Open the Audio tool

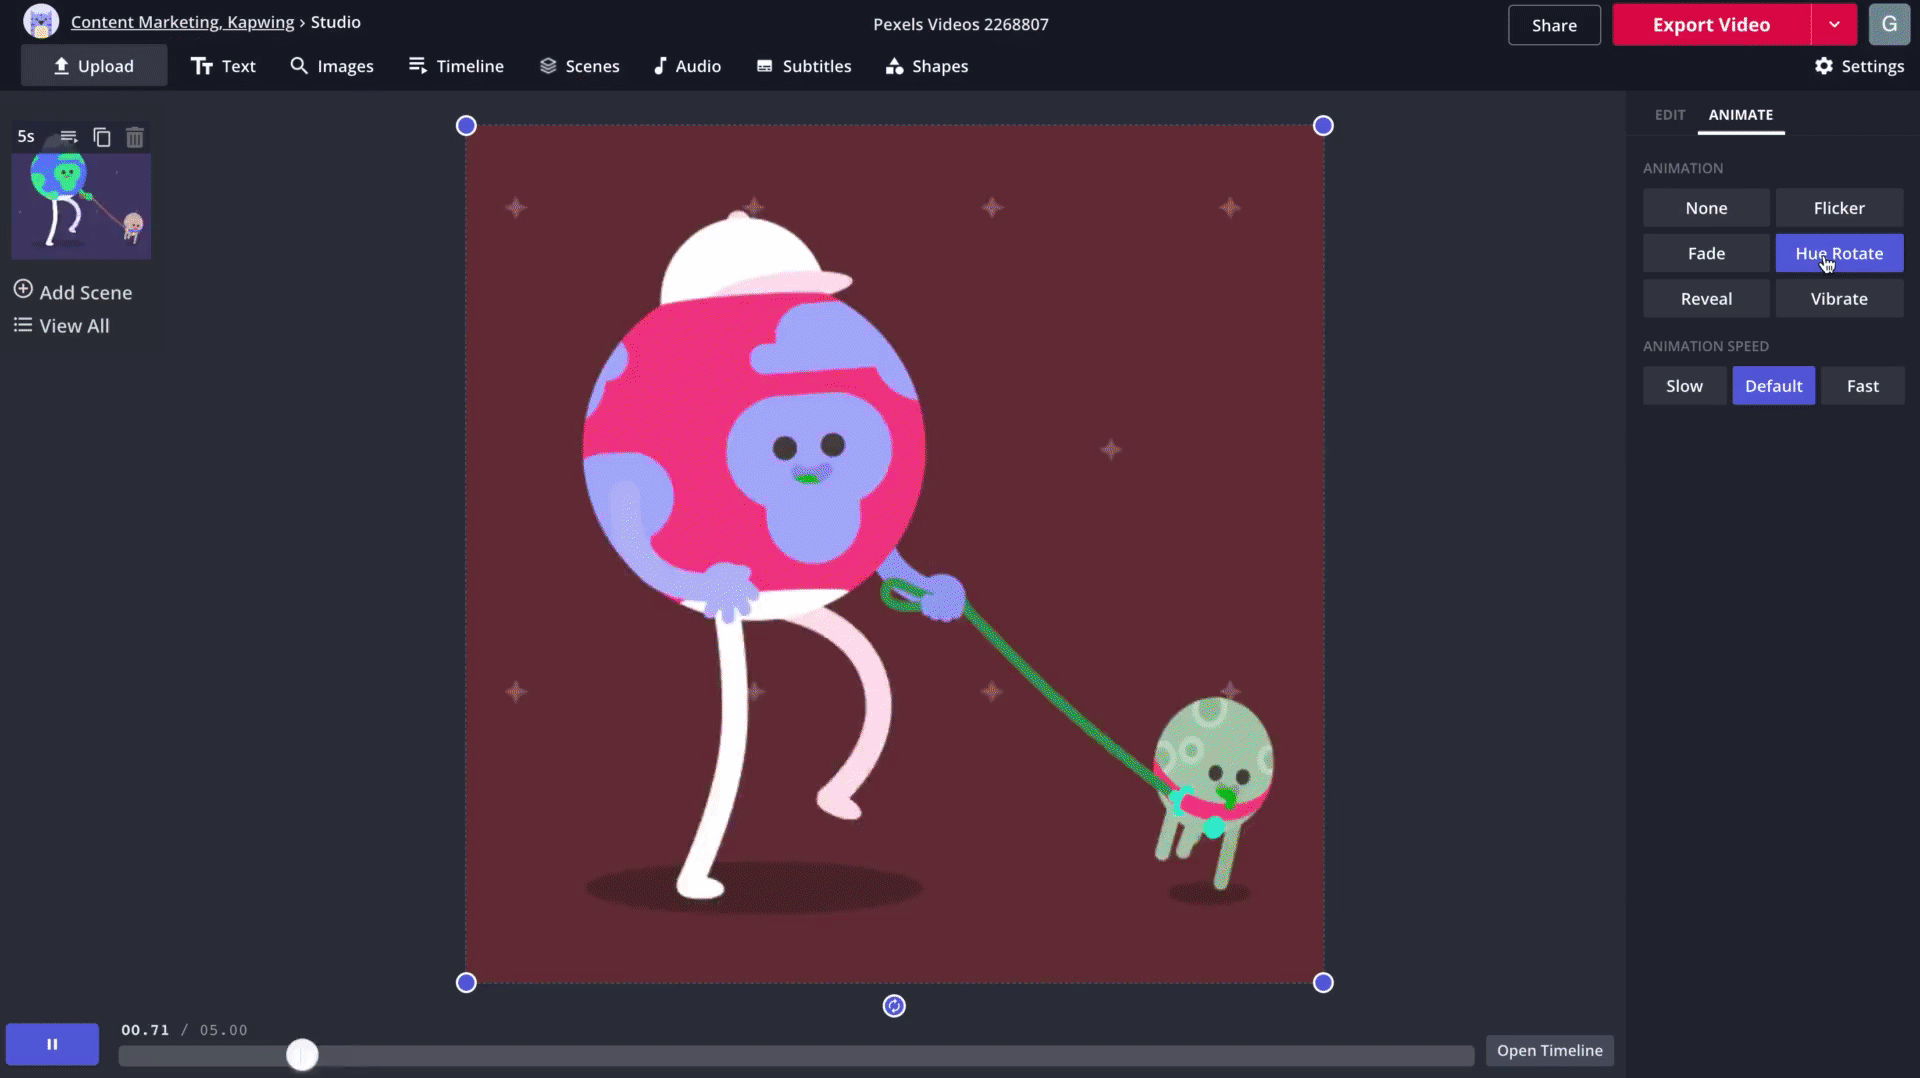[x=687, y=66]
